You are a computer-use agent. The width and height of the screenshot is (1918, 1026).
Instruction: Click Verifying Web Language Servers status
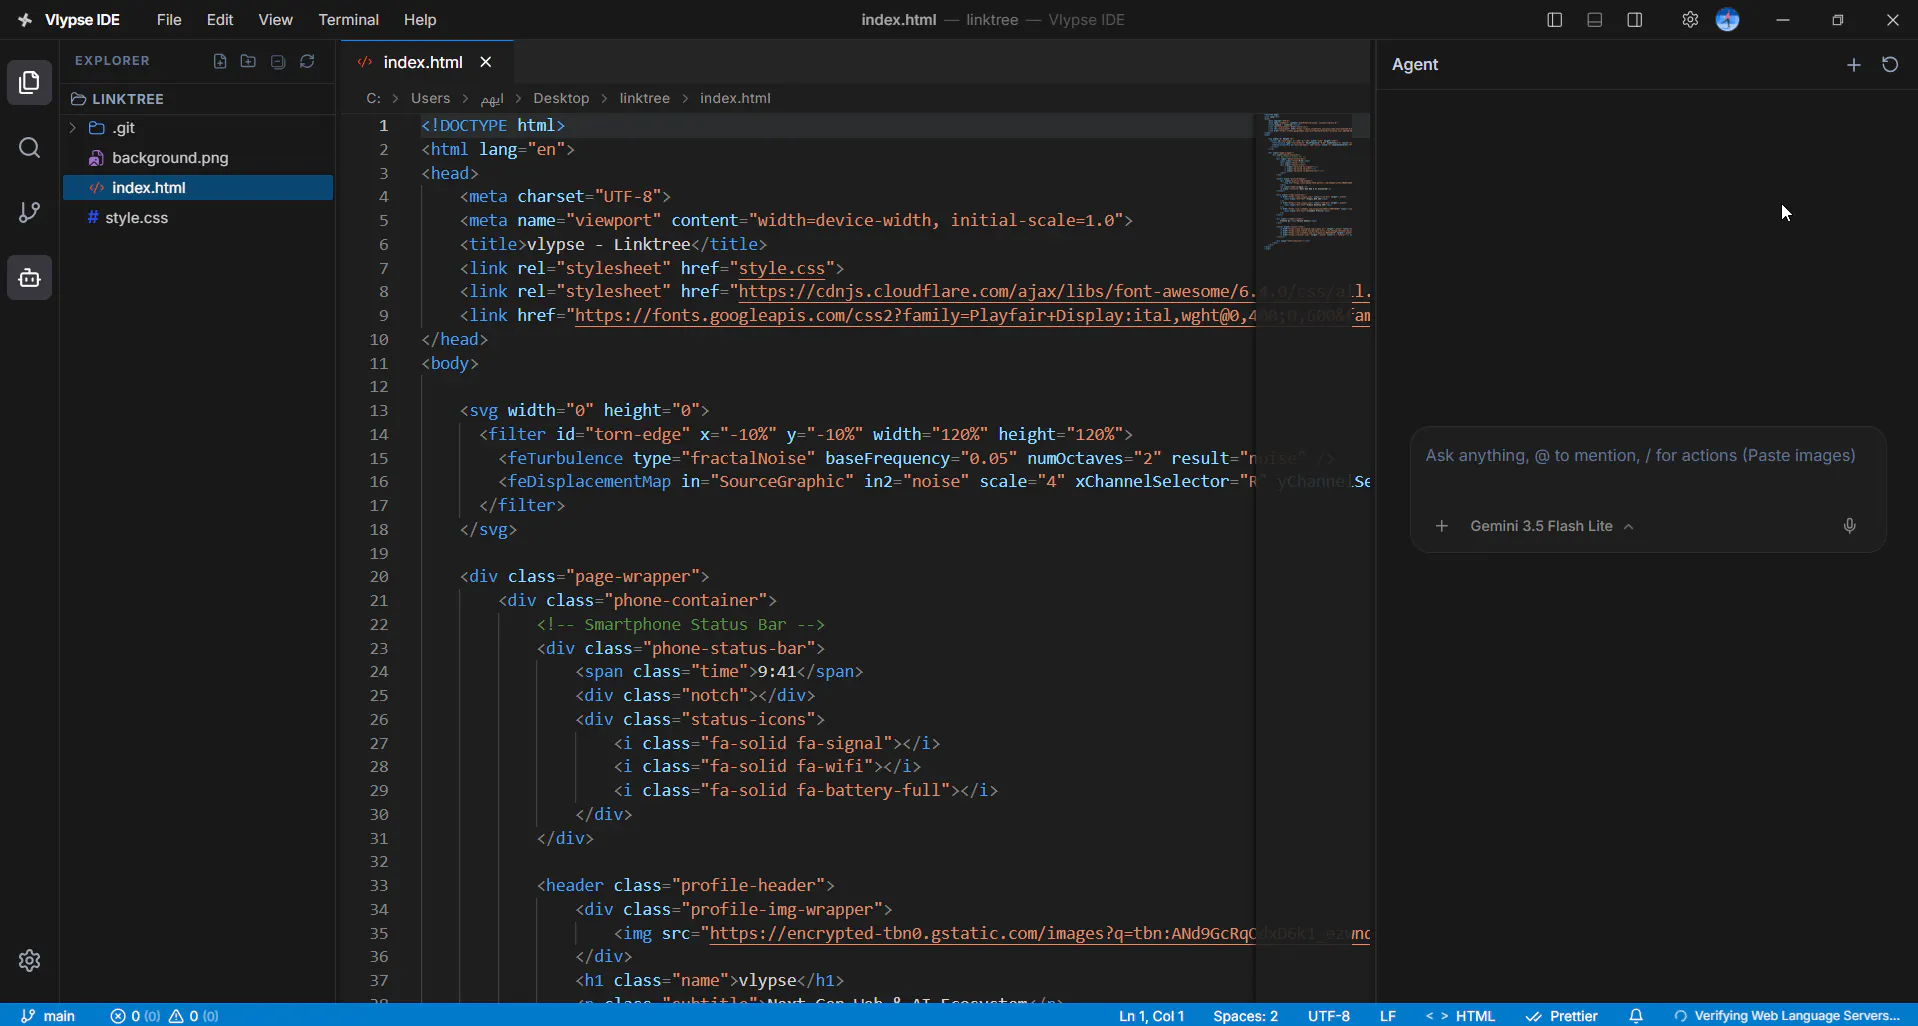coord(1787,1015)
